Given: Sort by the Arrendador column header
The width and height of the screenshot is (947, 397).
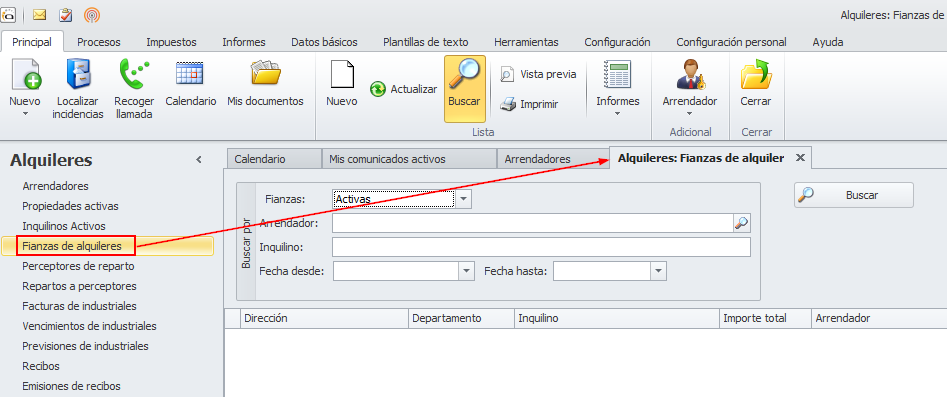Looking at the screenshot, I should point(879,318).
